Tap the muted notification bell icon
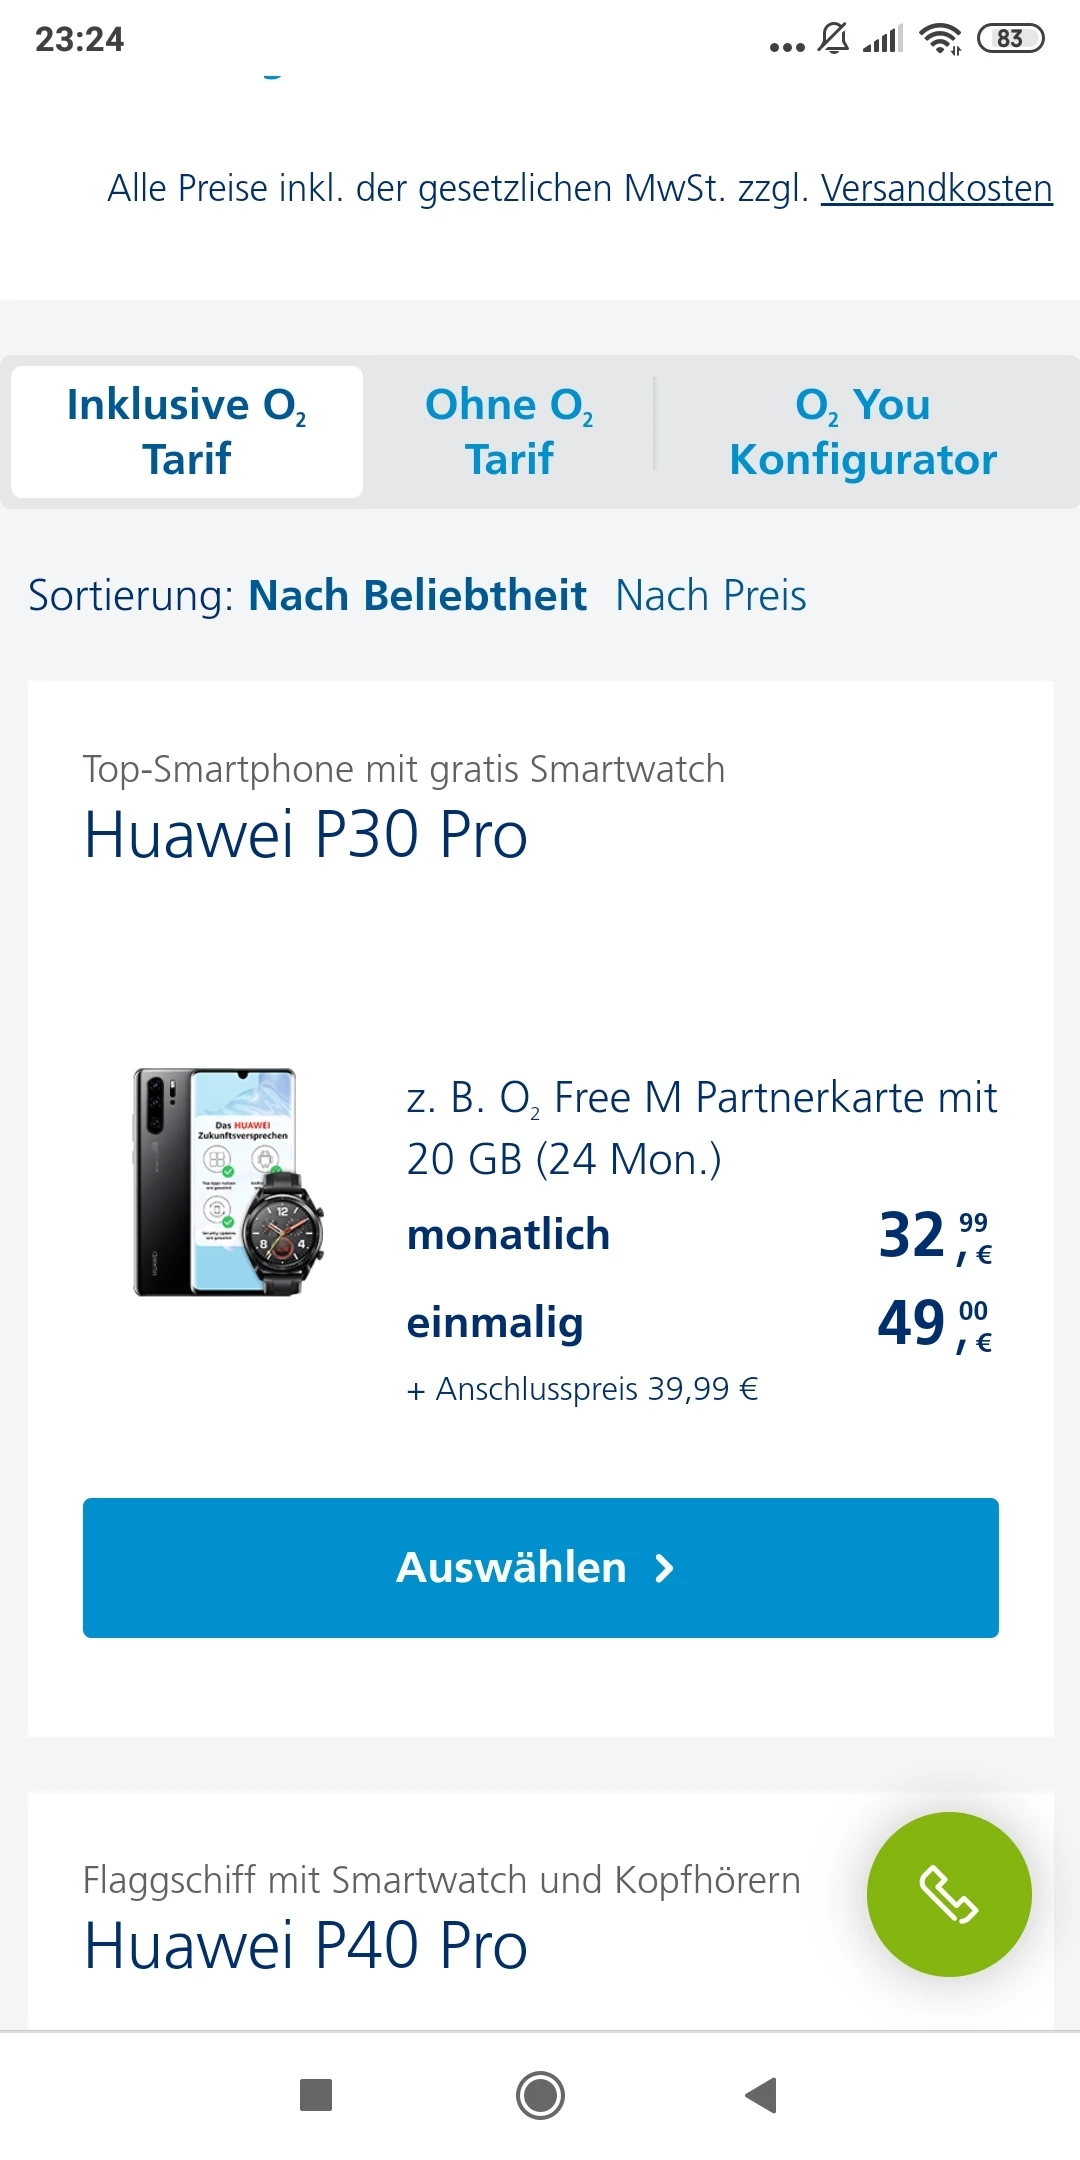The image size is (1080, 2160). click(x=833, y=39)
